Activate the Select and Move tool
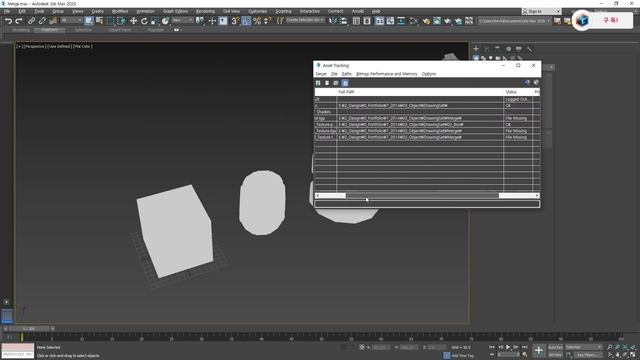640x360 pixels. (x=133, y=21)
